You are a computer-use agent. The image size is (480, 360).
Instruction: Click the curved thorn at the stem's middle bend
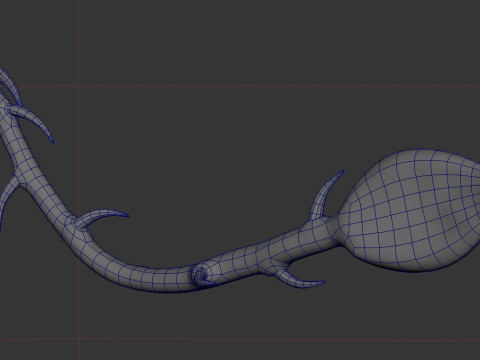coord(102,218)
